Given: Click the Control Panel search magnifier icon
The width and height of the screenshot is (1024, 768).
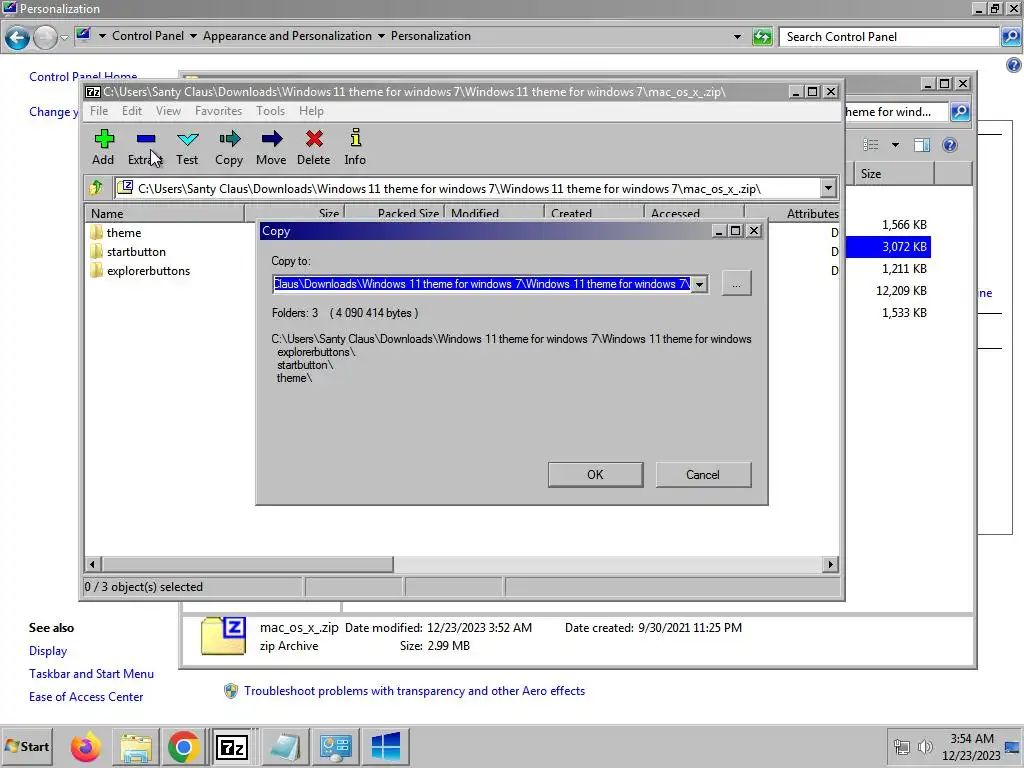Looking at the screenshot, I should click(x=1010, y=37).
